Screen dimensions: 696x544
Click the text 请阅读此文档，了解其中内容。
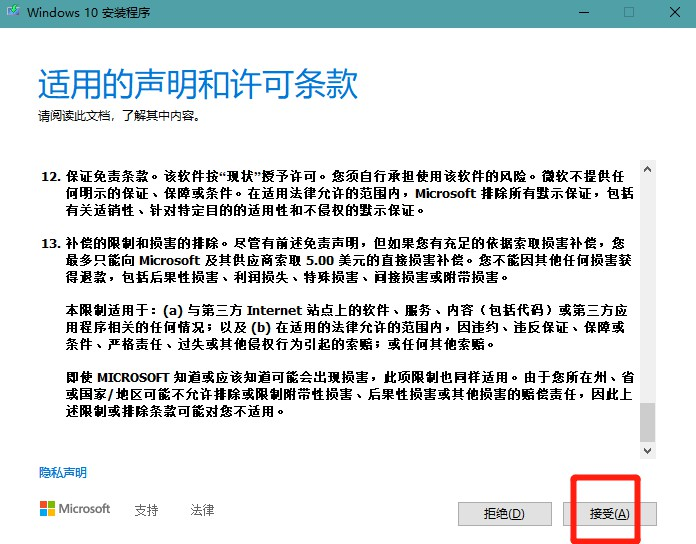pos(119,116)
